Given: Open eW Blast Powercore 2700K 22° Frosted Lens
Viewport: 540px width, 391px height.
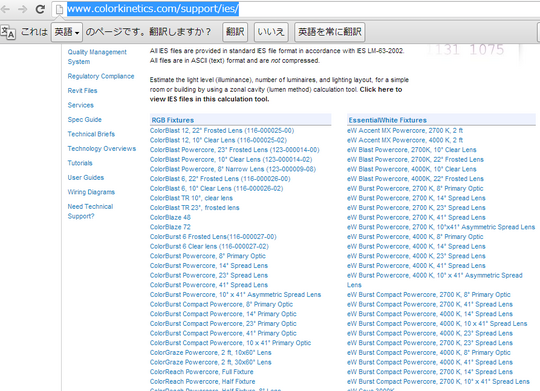Looking at the screenshot, I should coord(415,160).
